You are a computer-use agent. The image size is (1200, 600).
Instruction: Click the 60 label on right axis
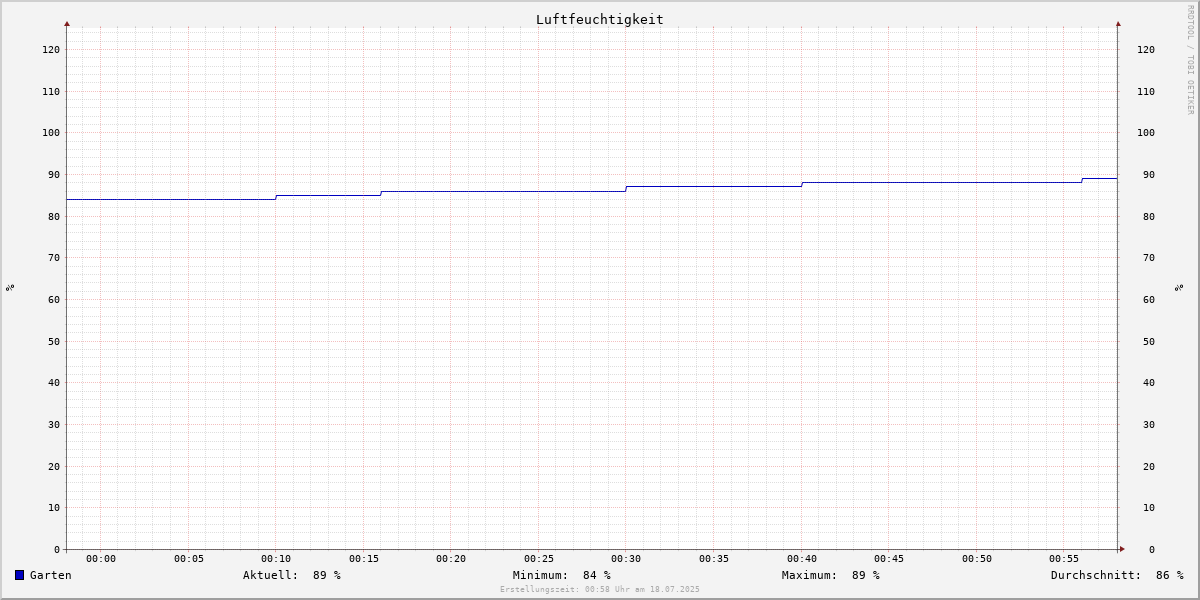tap(1149, 300)
